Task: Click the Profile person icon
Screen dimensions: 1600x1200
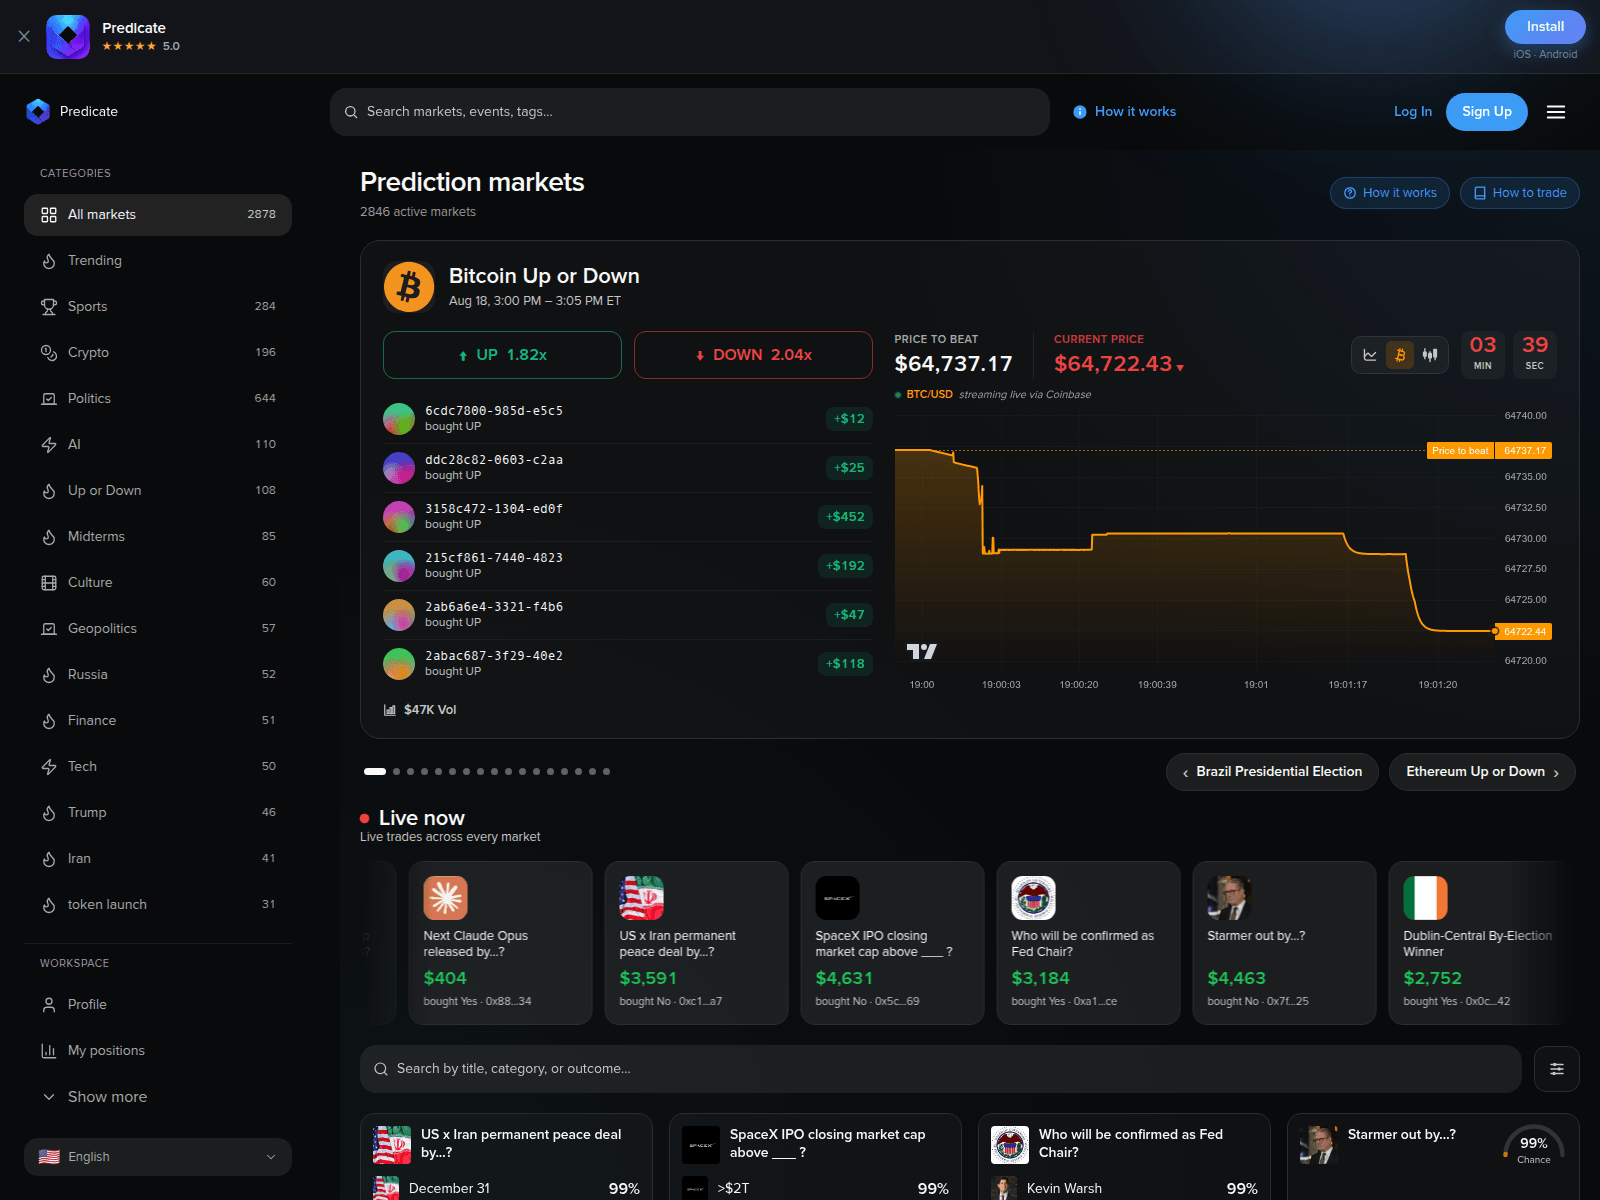Action: click(x=49, y=1005)
